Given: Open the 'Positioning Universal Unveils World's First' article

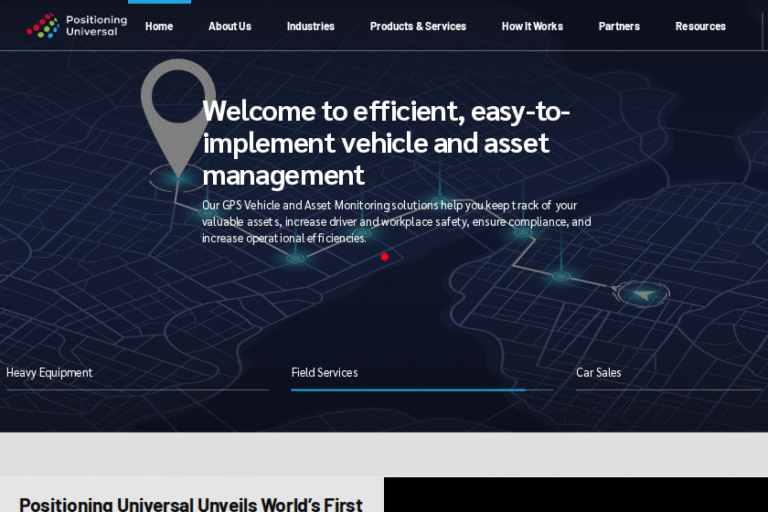Looking at the screenshot, I should point(191,504).
